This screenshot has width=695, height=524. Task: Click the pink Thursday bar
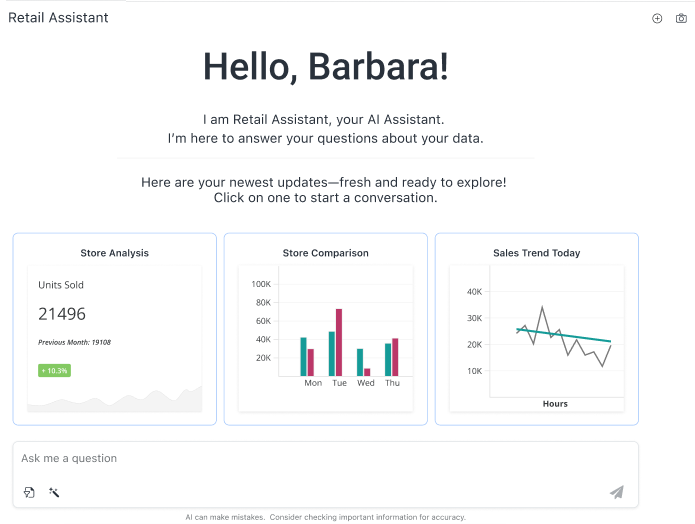point(395,357)
